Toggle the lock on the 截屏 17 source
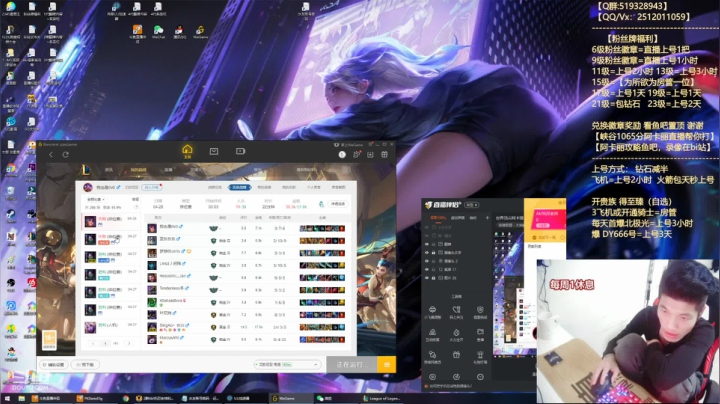Viewport: 720px width, 404px height. click(433, 269)
